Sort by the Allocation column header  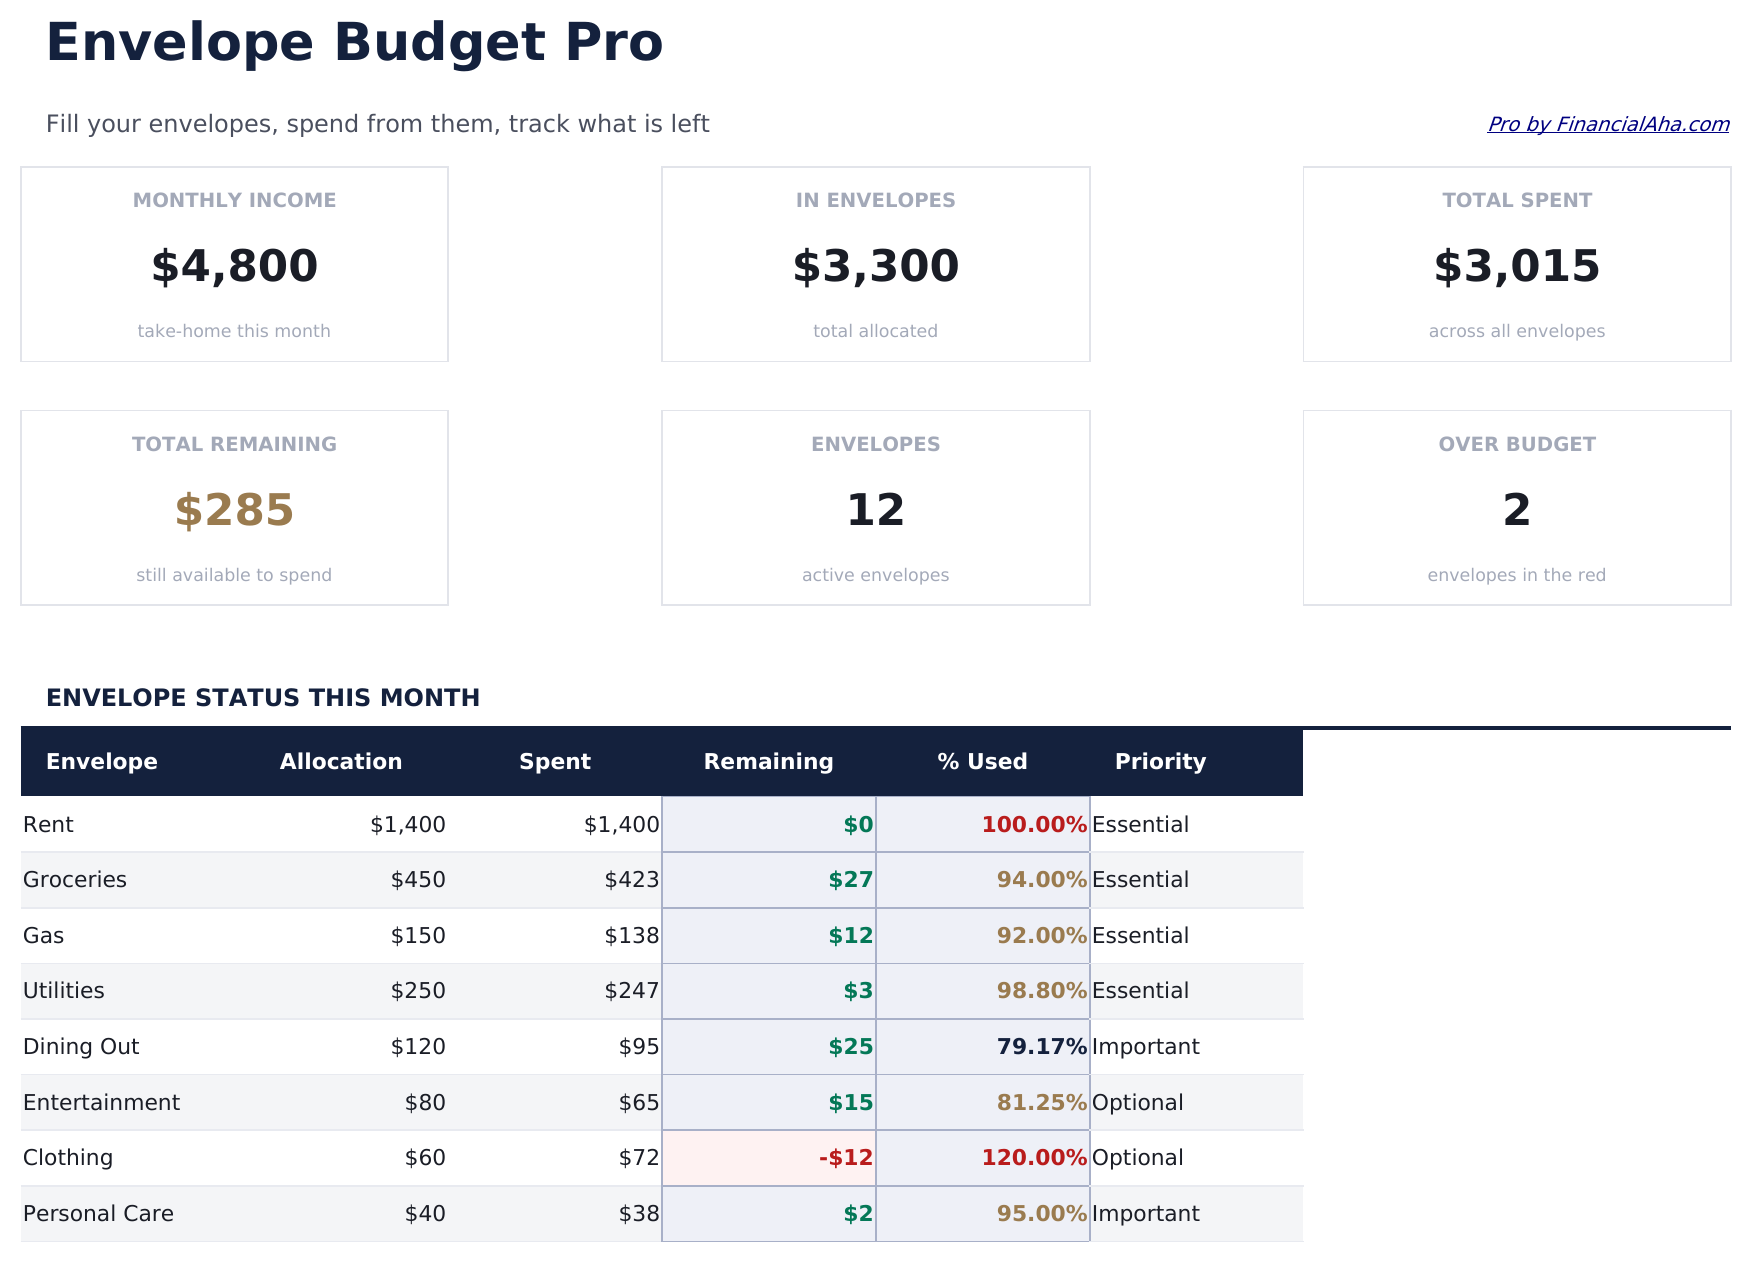(341, 761)
